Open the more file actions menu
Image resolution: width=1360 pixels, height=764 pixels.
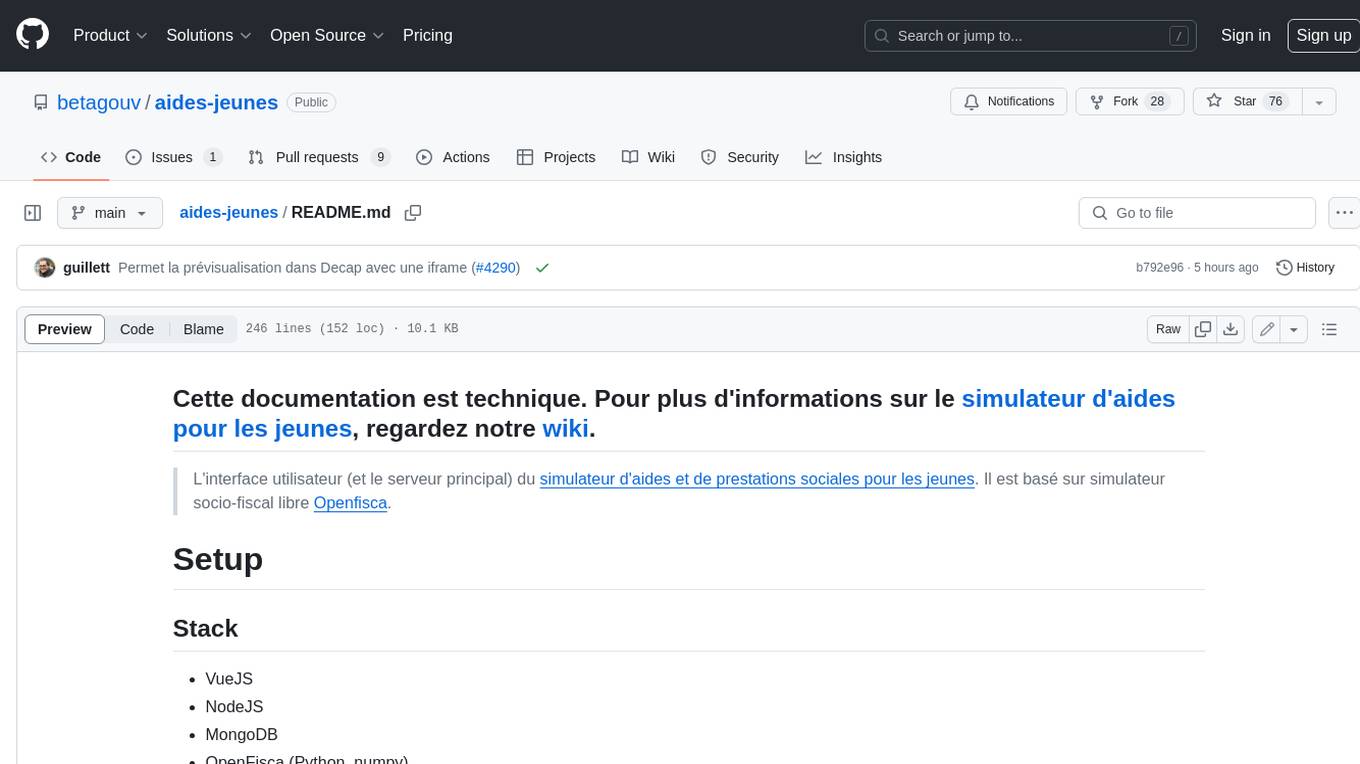point(1344,213)
